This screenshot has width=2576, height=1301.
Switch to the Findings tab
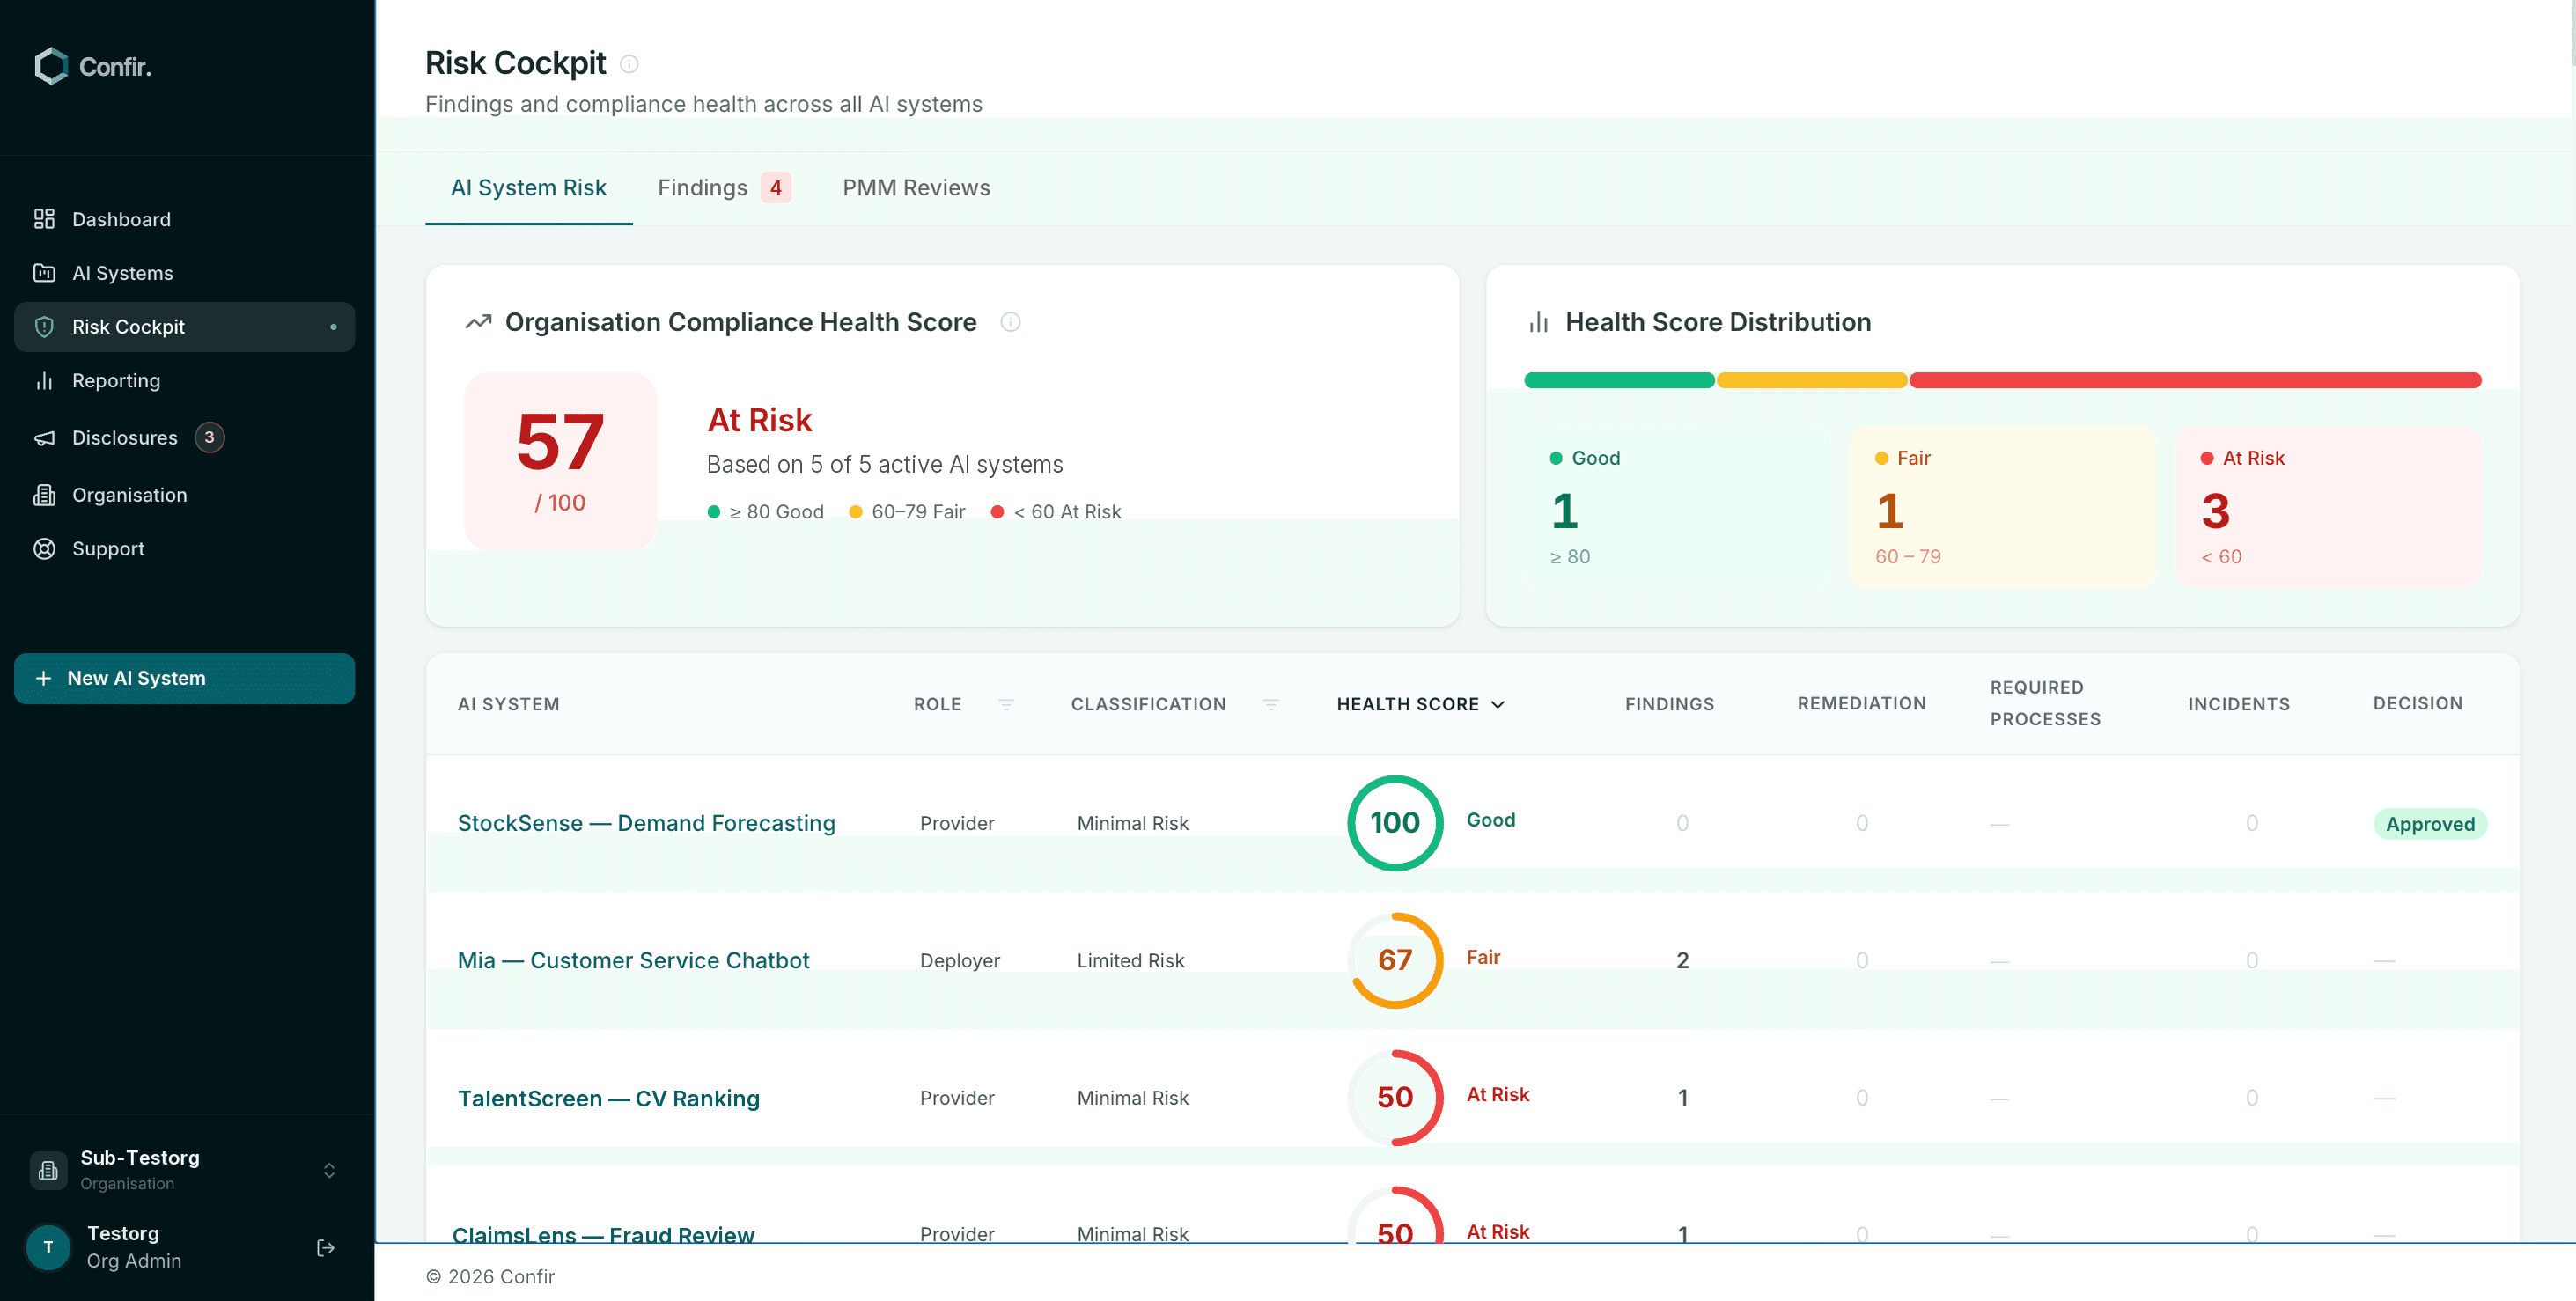[x=724, y=188]
